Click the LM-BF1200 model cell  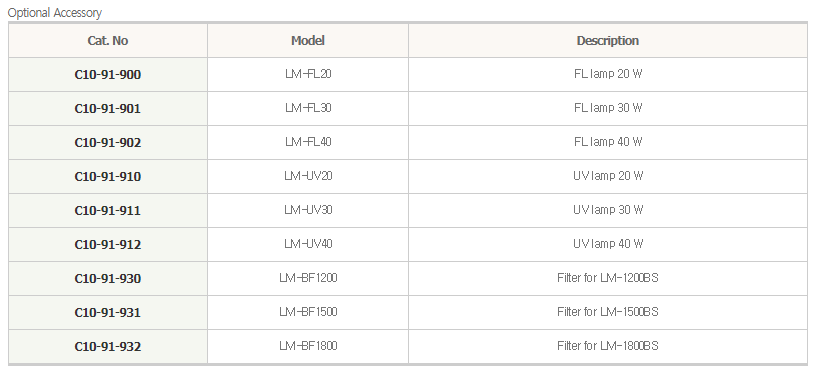click(308, 278)
